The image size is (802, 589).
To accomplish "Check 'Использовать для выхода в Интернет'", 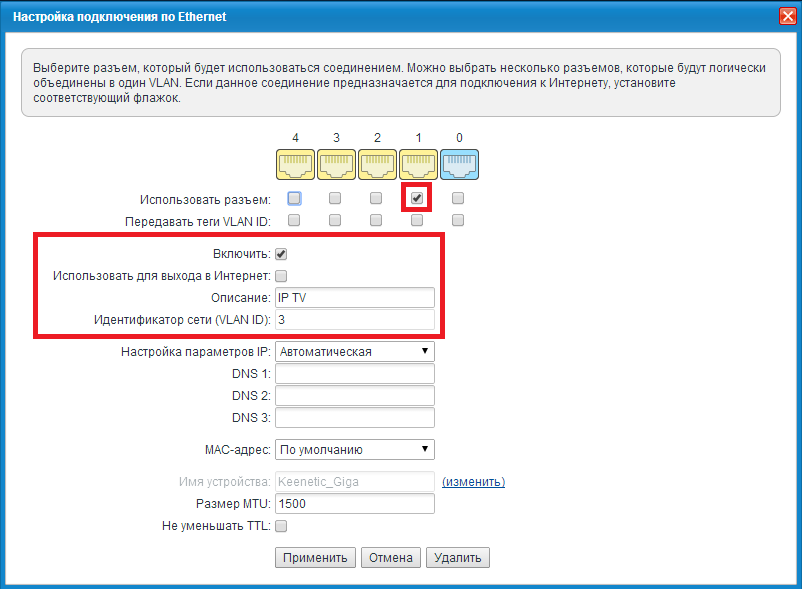I will coord(281,276).
